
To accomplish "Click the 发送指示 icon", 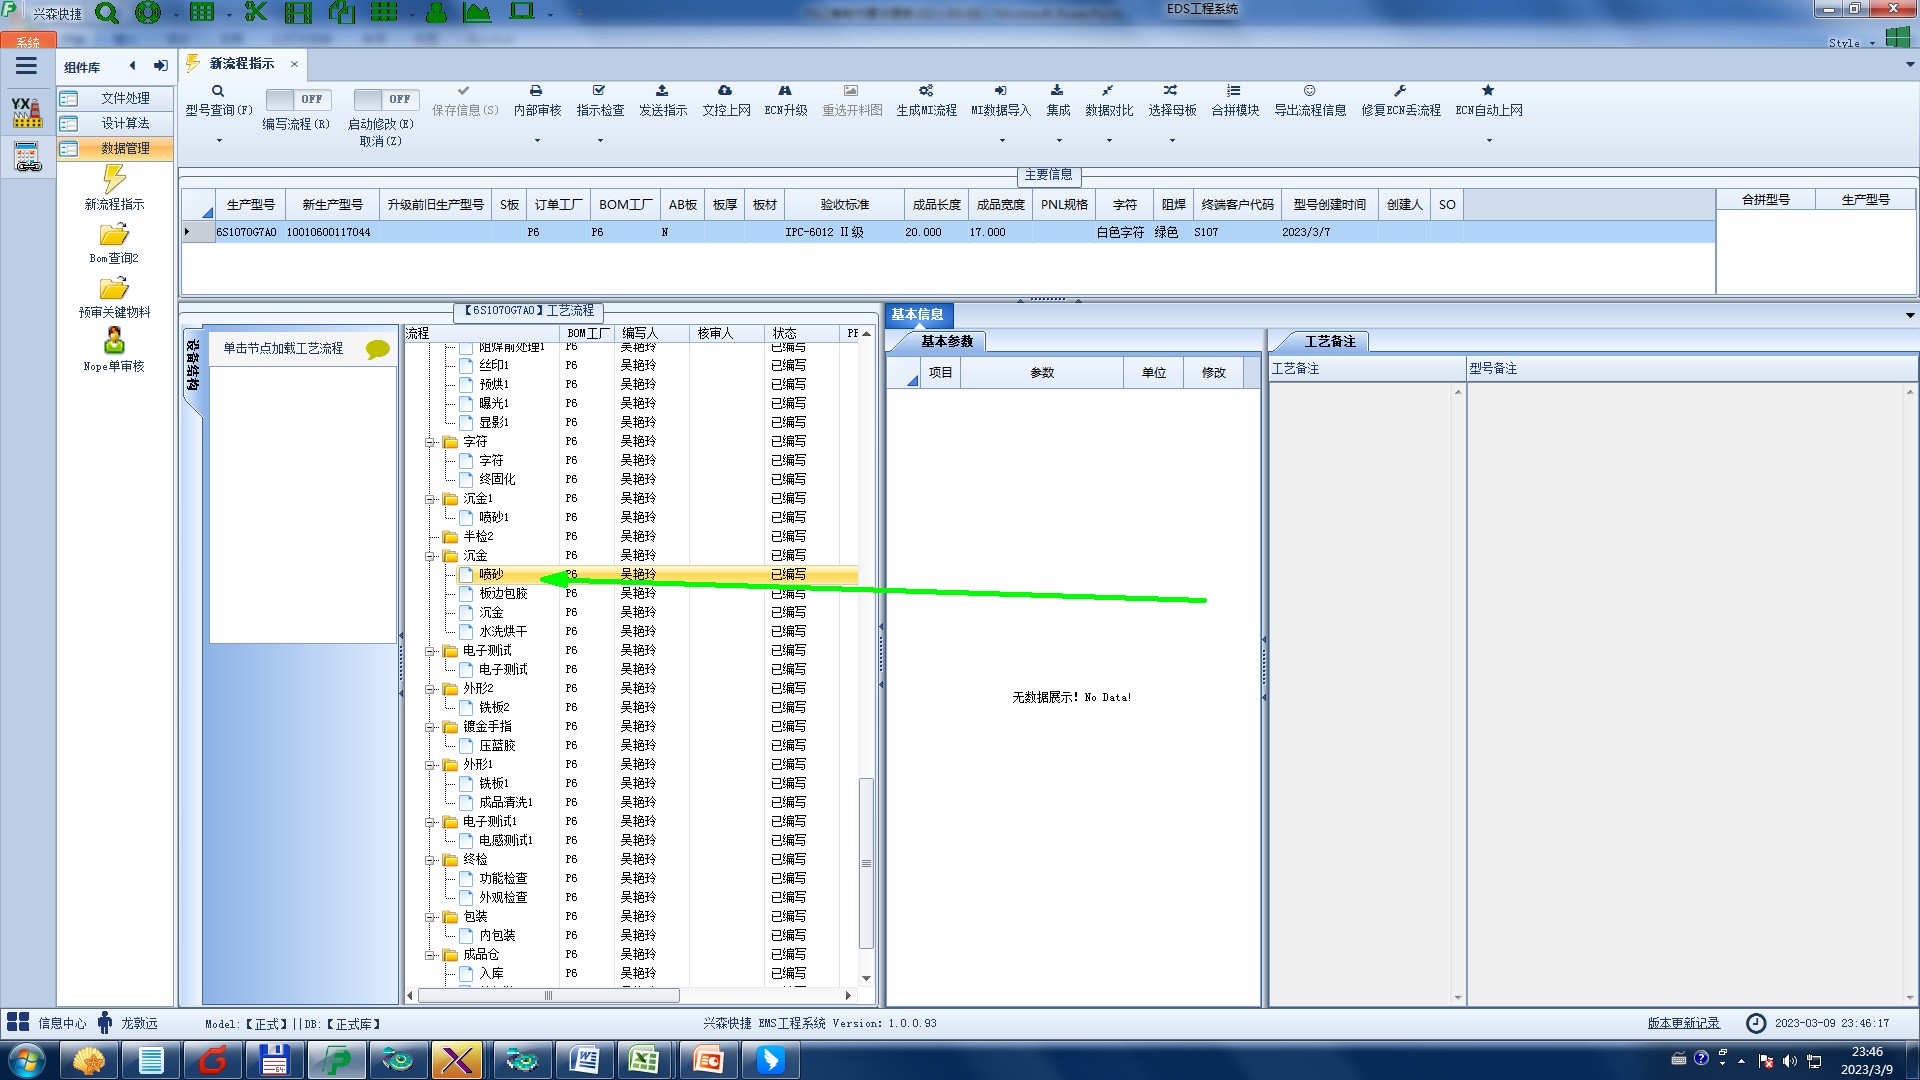I will click(662, 91).
